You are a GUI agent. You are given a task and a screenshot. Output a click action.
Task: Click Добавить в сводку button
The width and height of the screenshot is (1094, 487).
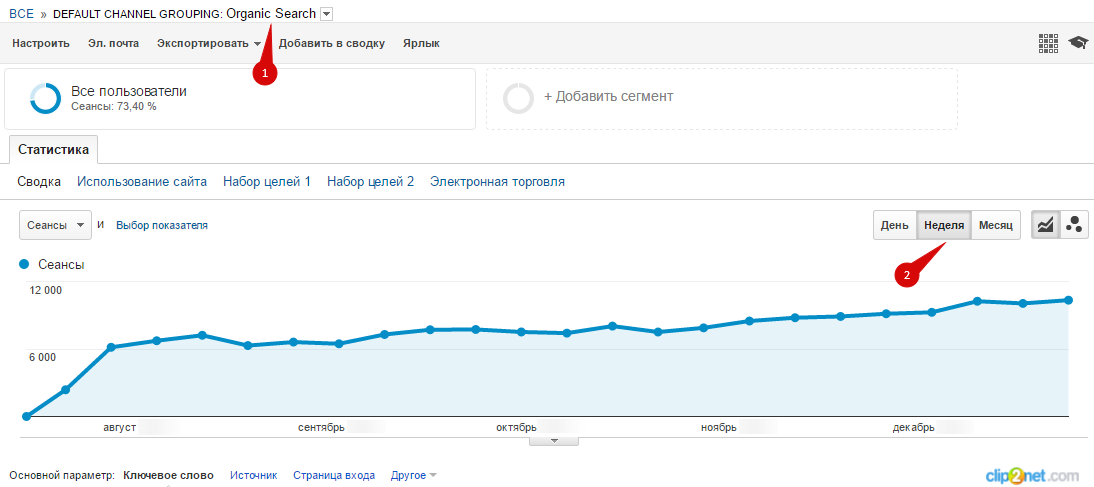332,43
